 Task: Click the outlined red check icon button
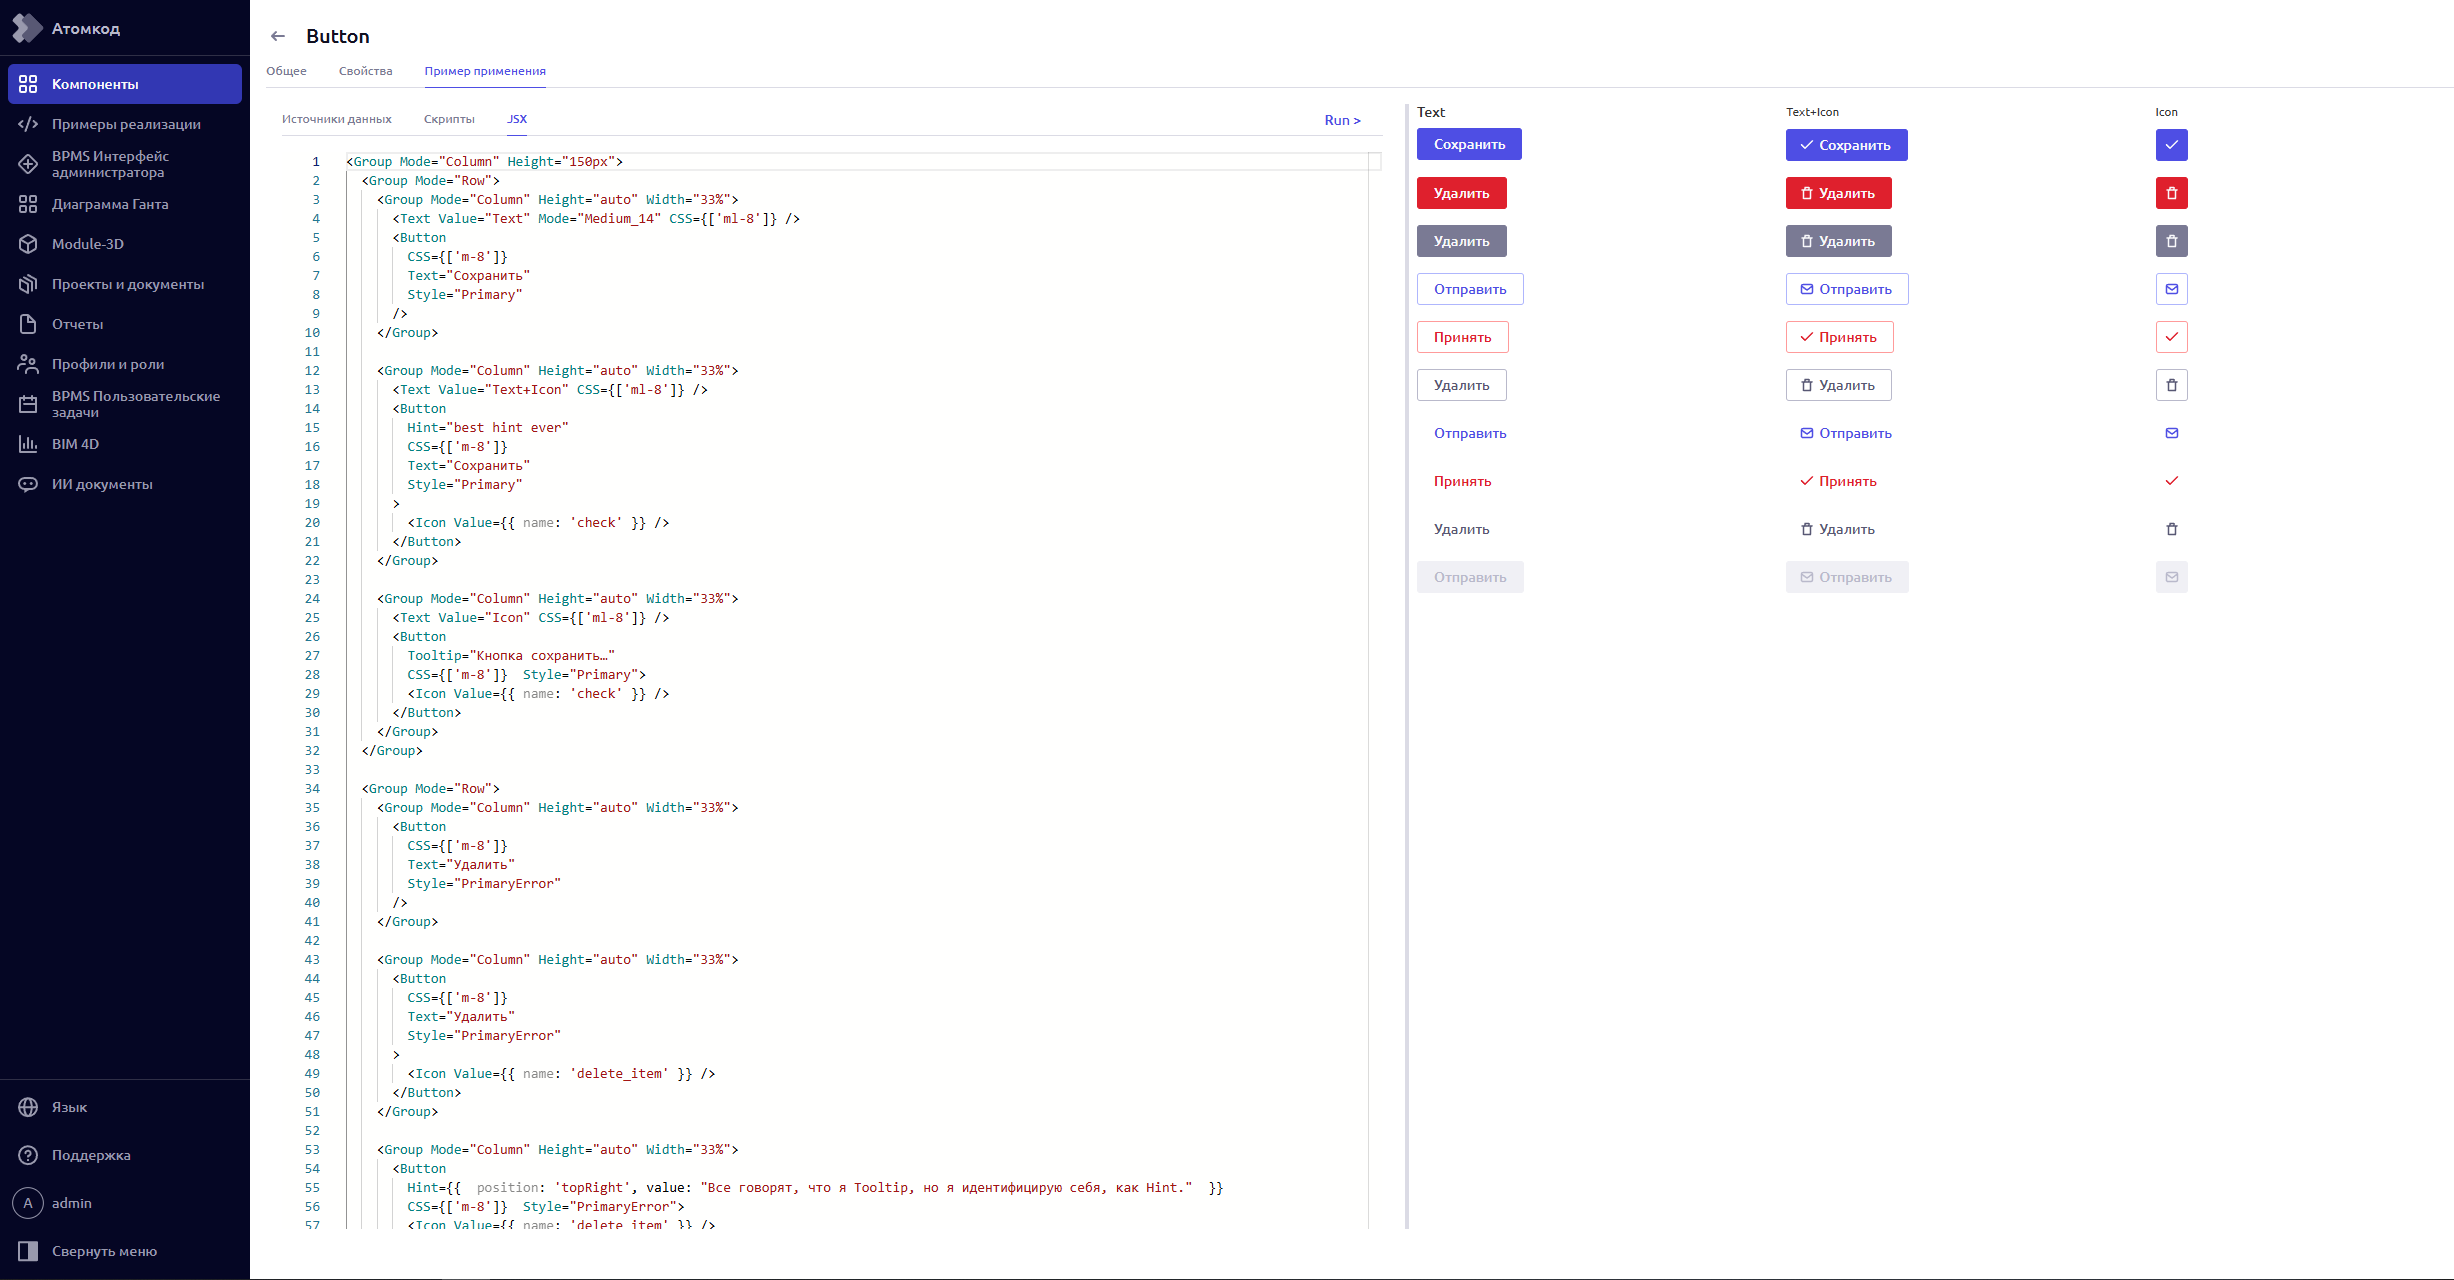(2171, 337)
